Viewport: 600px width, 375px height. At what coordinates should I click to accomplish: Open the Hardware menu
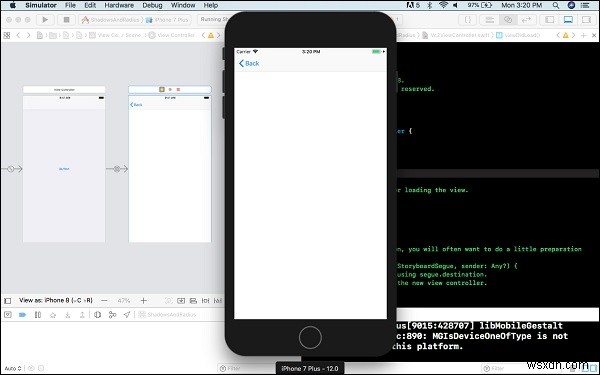tap(119, 5)
